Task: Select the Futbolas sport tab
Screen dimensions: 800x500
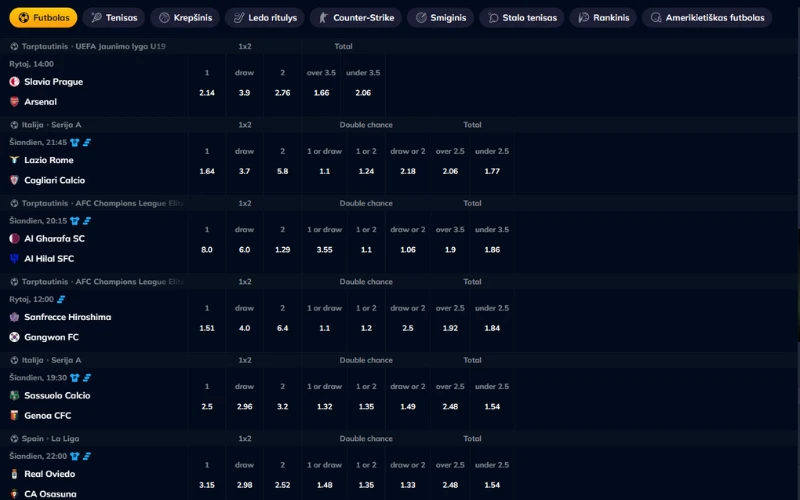Action: coord(43,17)
